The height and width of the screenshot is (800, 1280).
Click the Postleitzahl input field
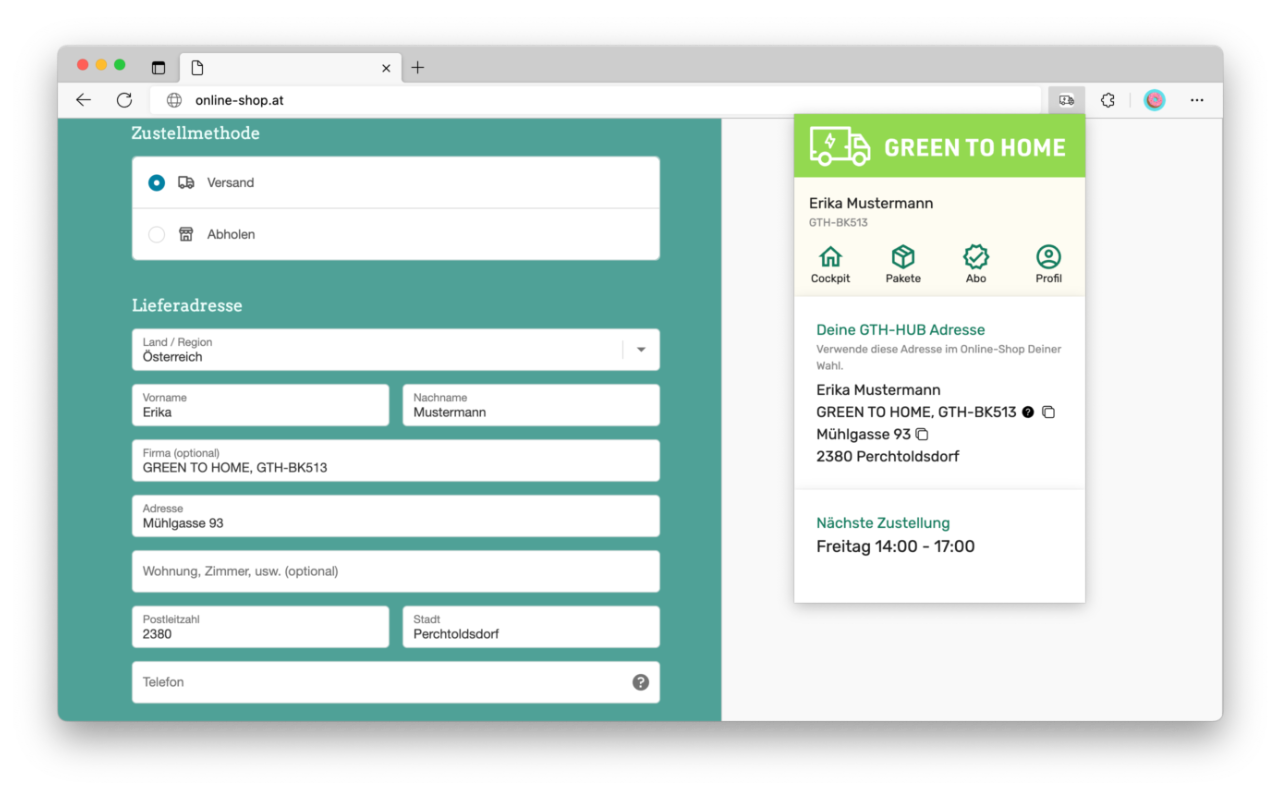pyautogui.click(x=260, y=627)
